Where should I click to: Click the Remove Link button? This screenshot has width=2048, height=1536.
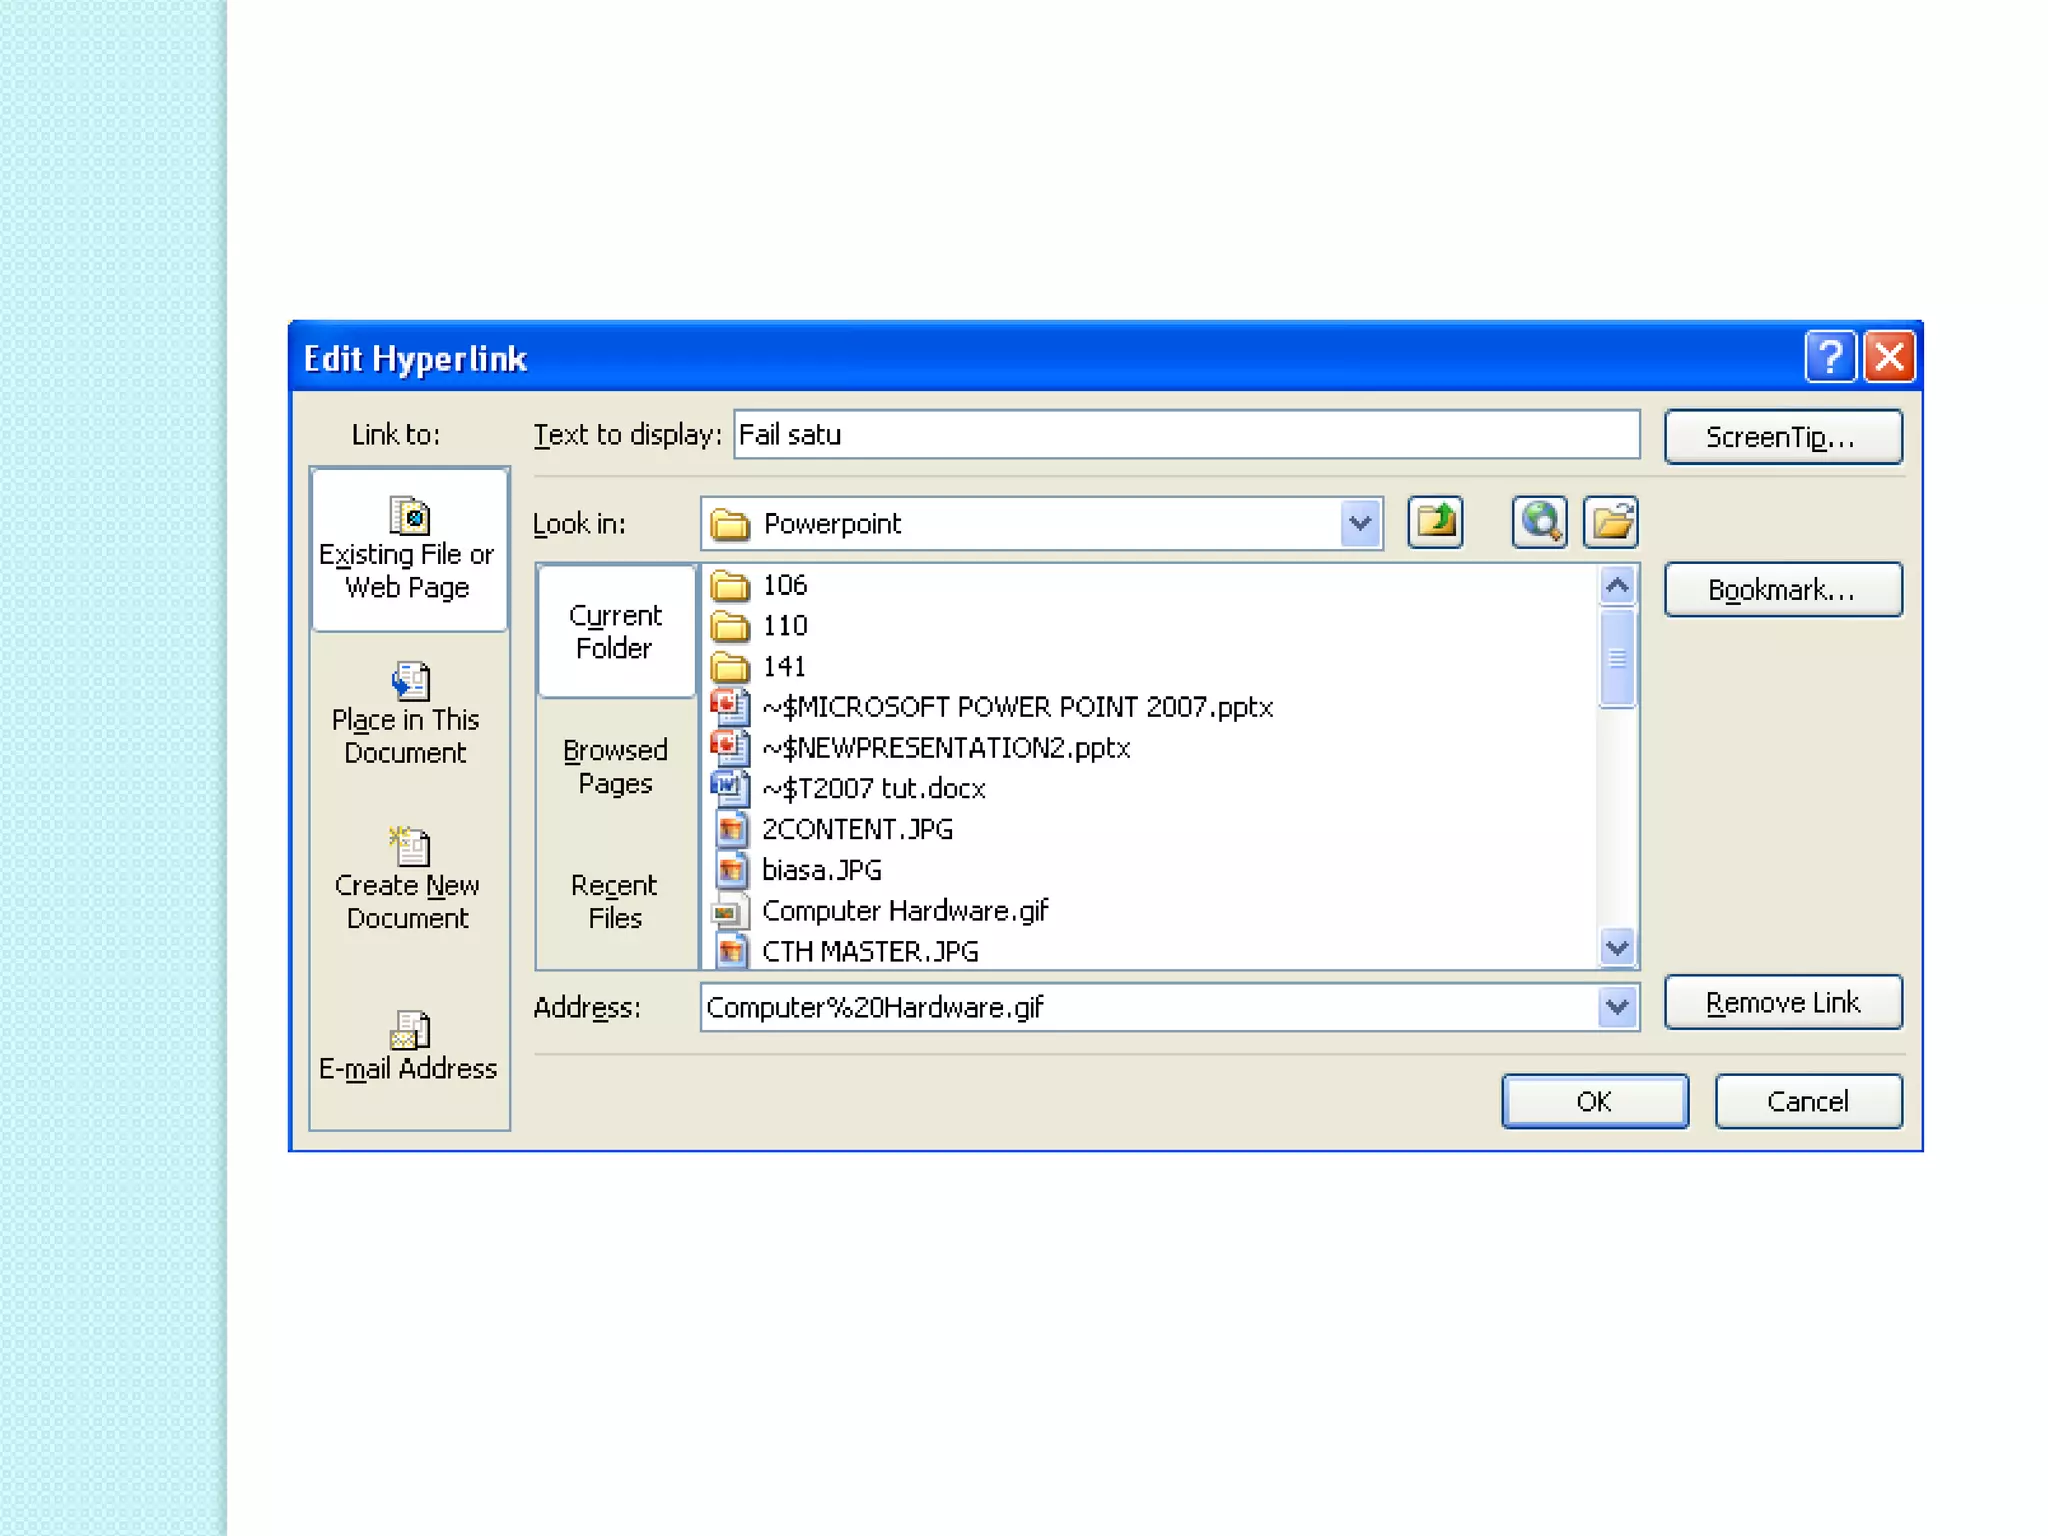pyautogui.click(x=1782, y=1002)
